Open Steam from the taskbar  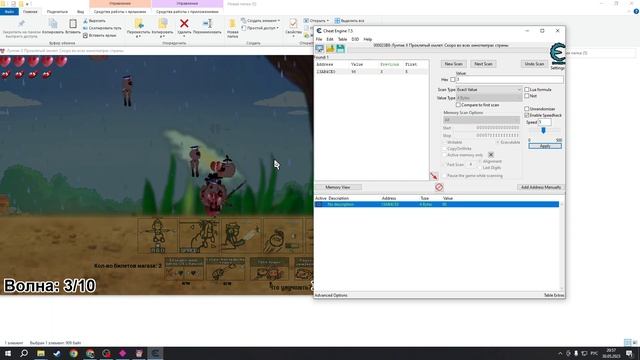[x=57, y=353]
